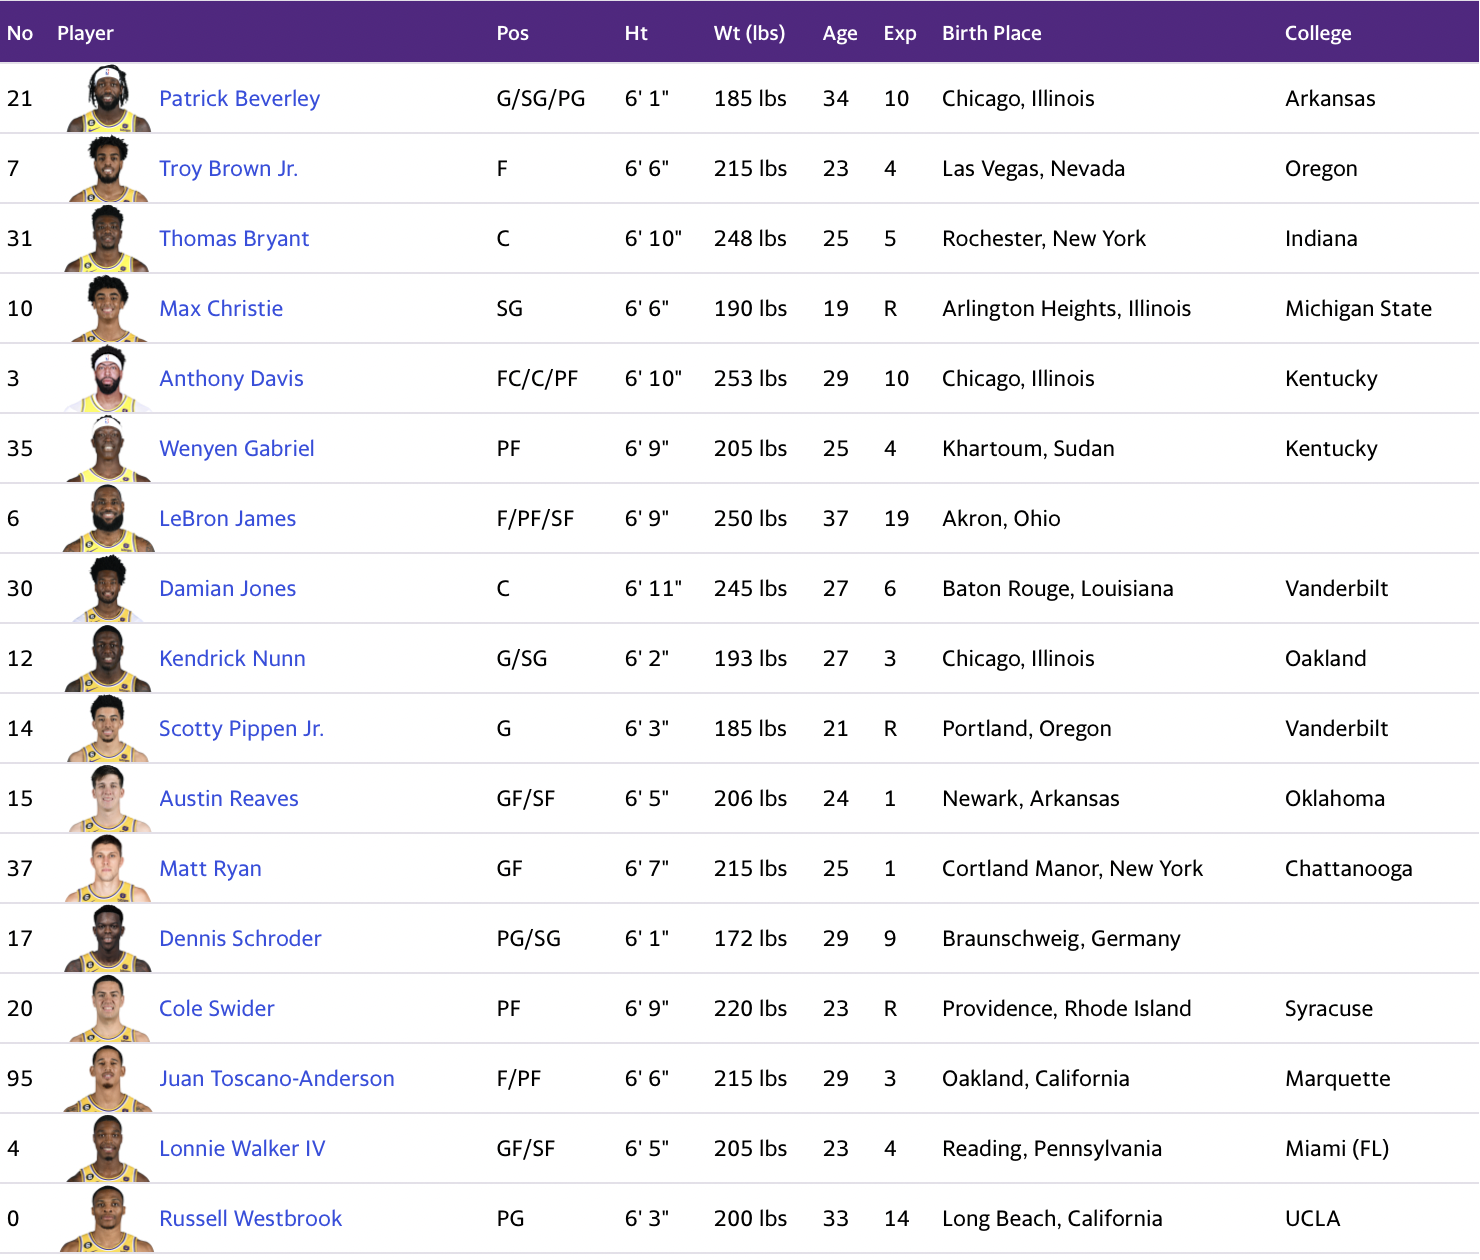Open Kendrick Nunn's player page
Viewport: 1480px width, 1260px height.
coord(232,658)
